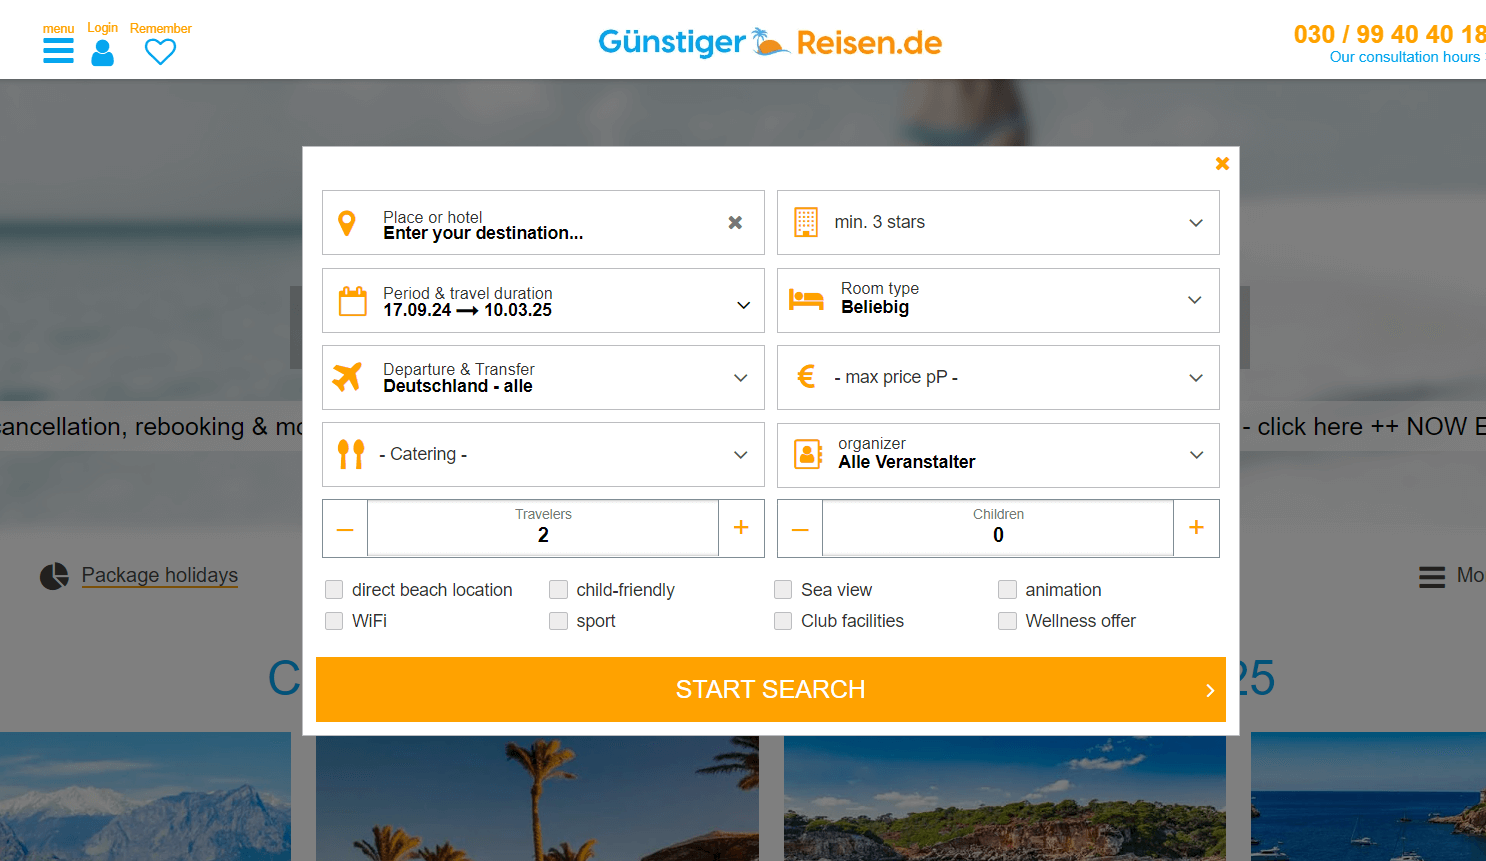This screenshot has width=1486, height=861.
Task: Increase the number of Travelers with plus
Action: point(741,528)
